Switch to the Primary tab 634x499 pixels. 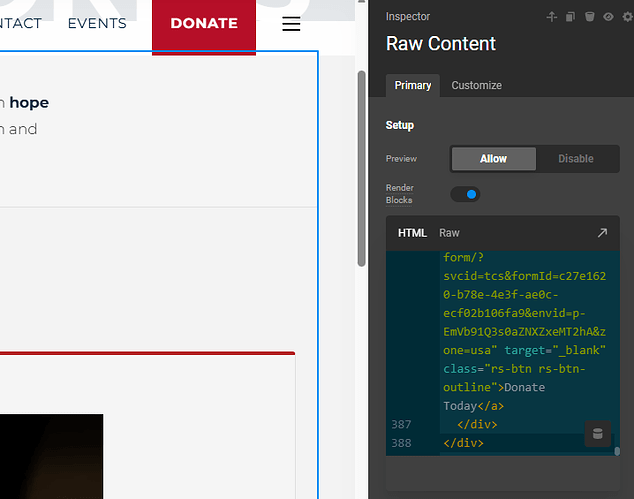tap(412, 86)
